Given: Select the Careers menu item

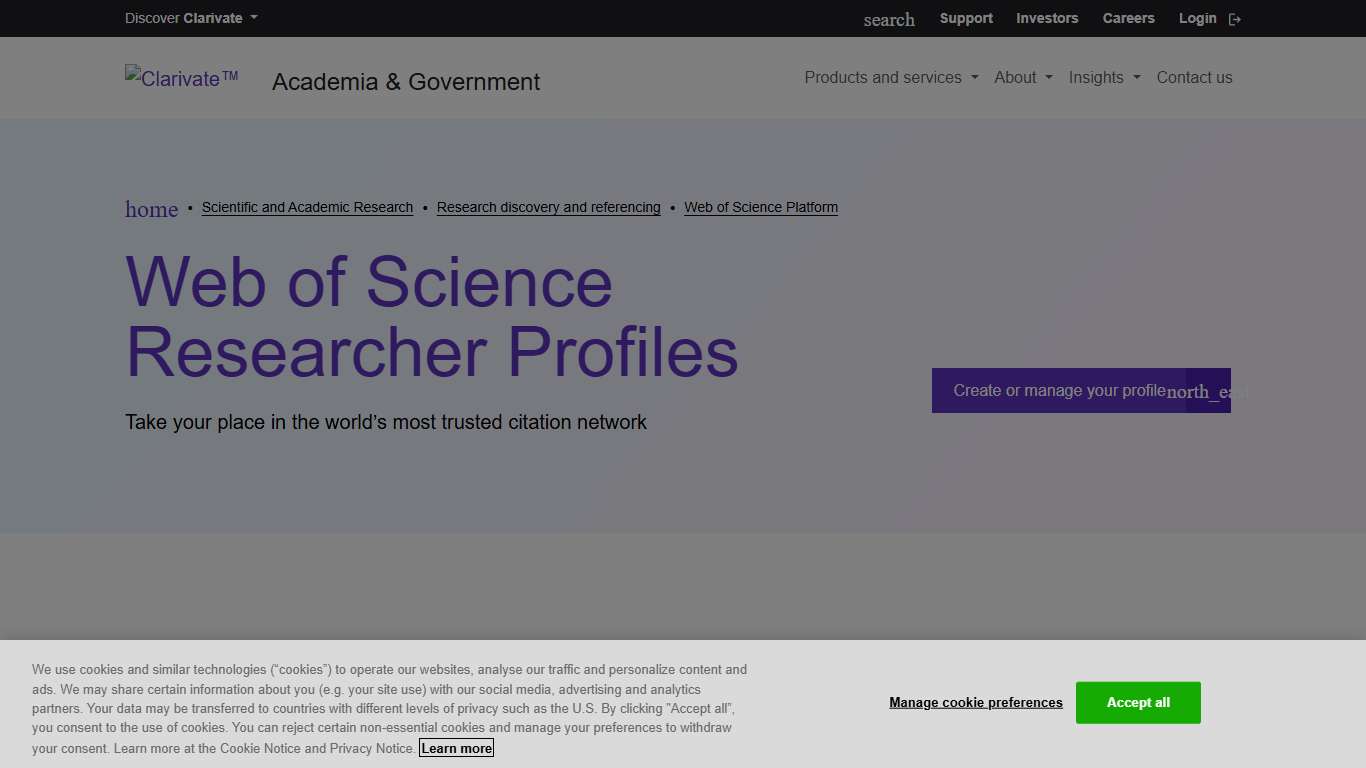Looking at the screenshot, I should 1128,18.
